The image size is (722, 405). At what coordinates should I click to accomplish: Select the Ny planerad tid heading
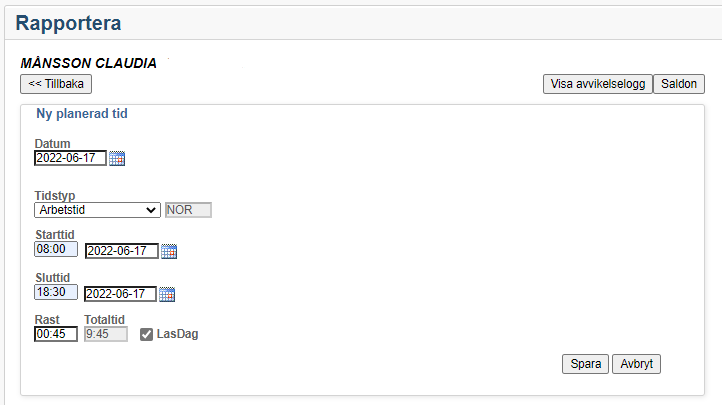(82, 114)
